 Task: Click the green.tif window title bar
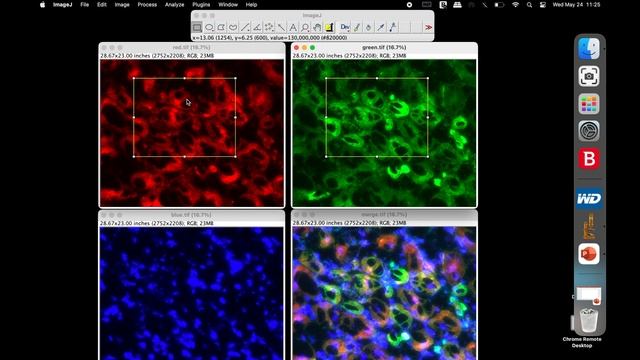384,47
